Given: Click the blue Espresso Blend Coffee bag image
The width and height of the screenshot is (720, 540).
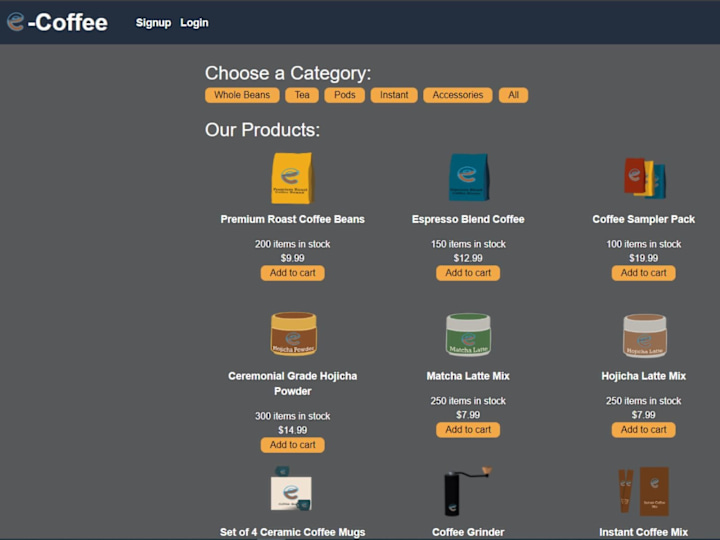Looking at the screenshot, I should point(468,177).
